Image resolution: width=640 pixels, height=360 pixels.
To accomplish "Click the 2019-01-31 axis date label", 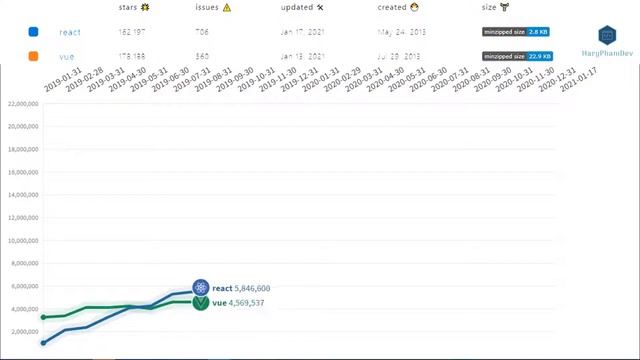I will tap(62, 80).
